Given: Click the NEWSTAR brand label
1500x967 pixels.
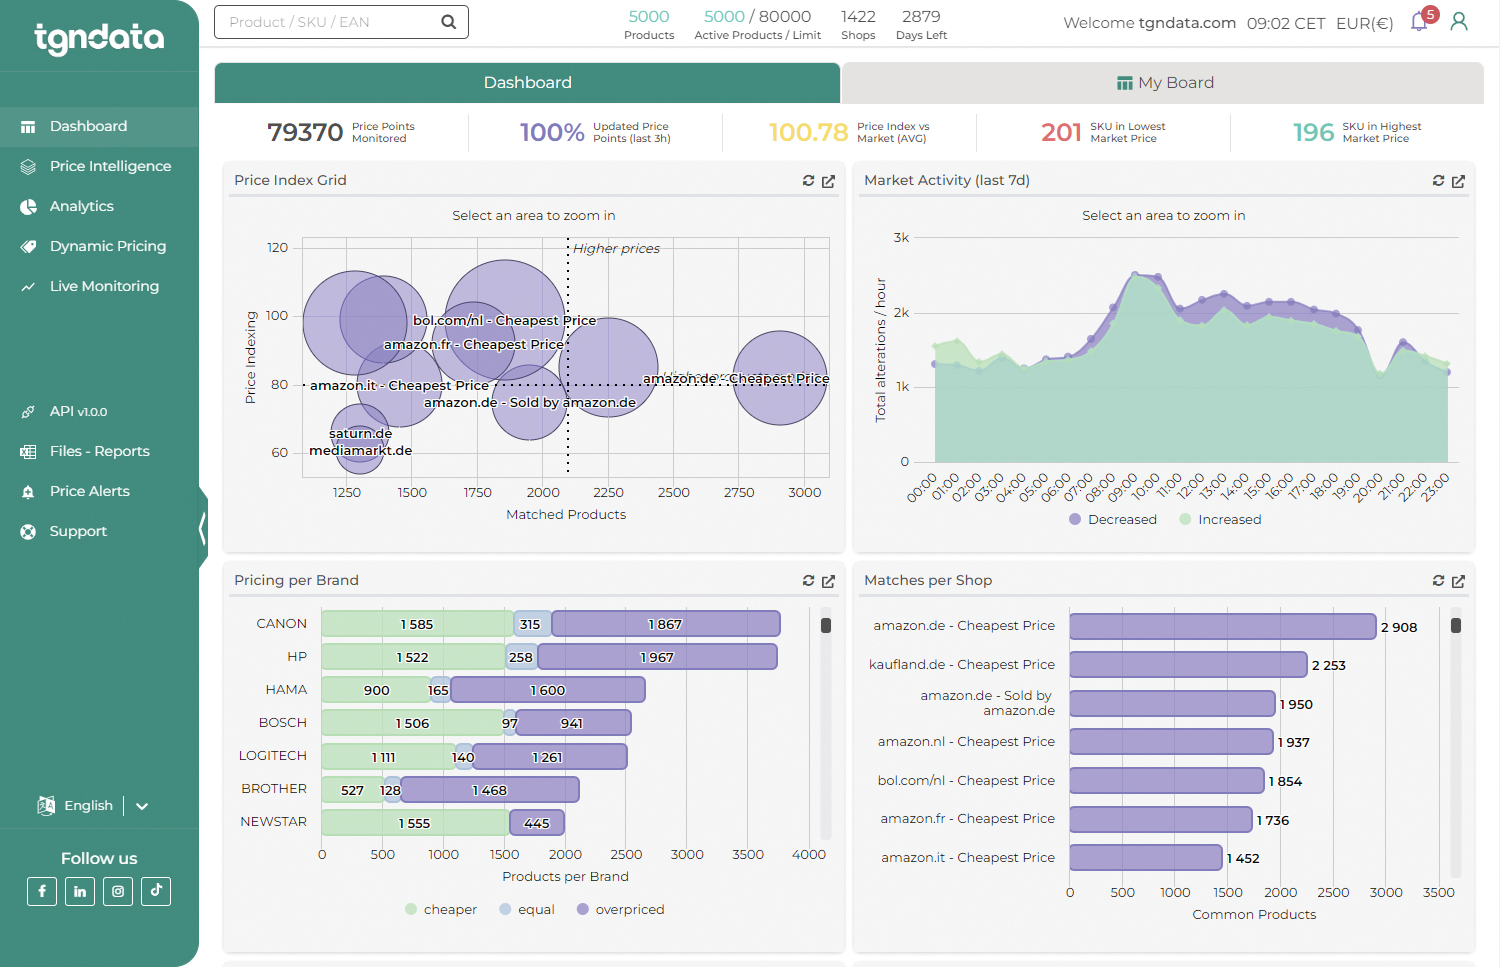Looking at the screenshot, I should pyautogui.click(x=273, y=822).
